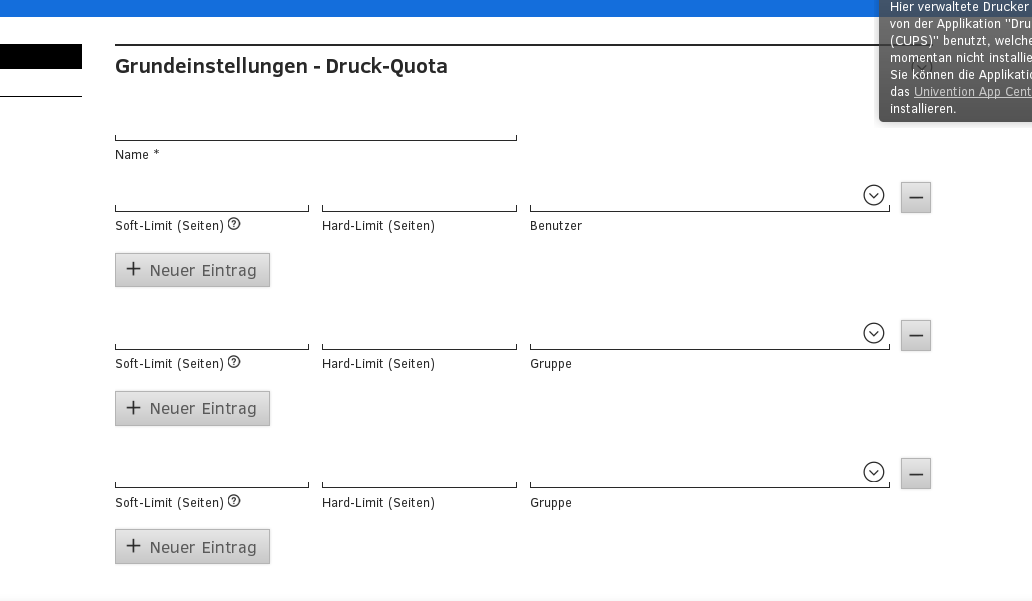The image size is (1032, 601).
Task: Click the Hard-Limit field in Benutzer row
Action: pos(419,197)
